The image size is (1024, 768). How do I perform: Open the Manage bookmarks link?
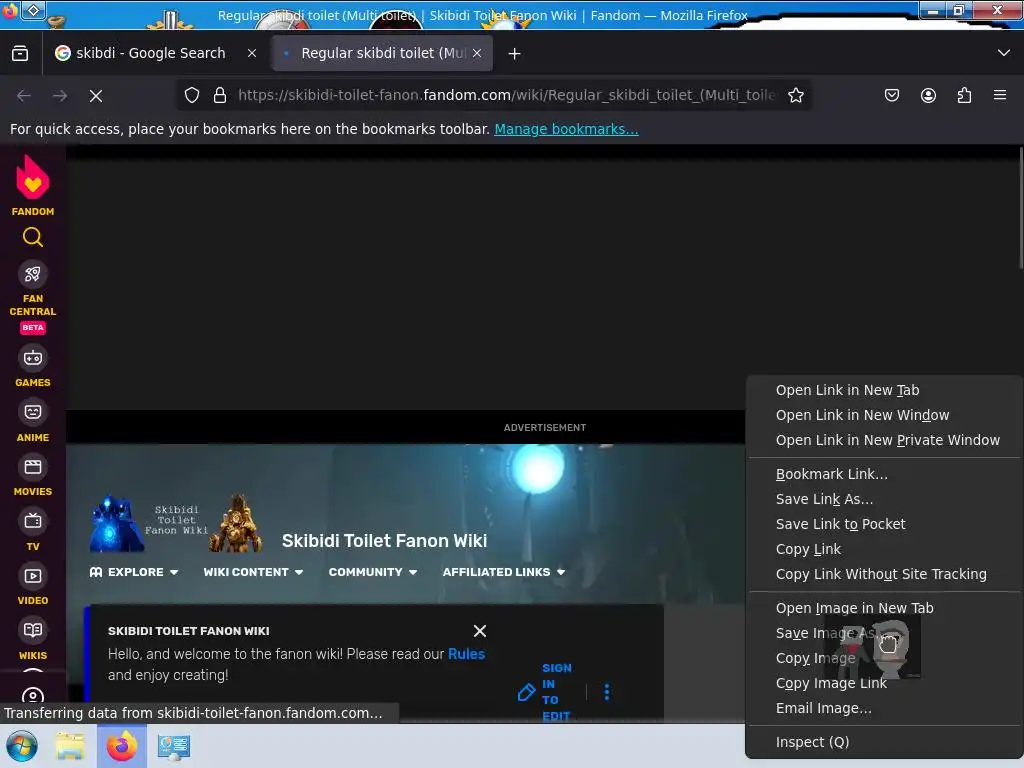point(566,129)
